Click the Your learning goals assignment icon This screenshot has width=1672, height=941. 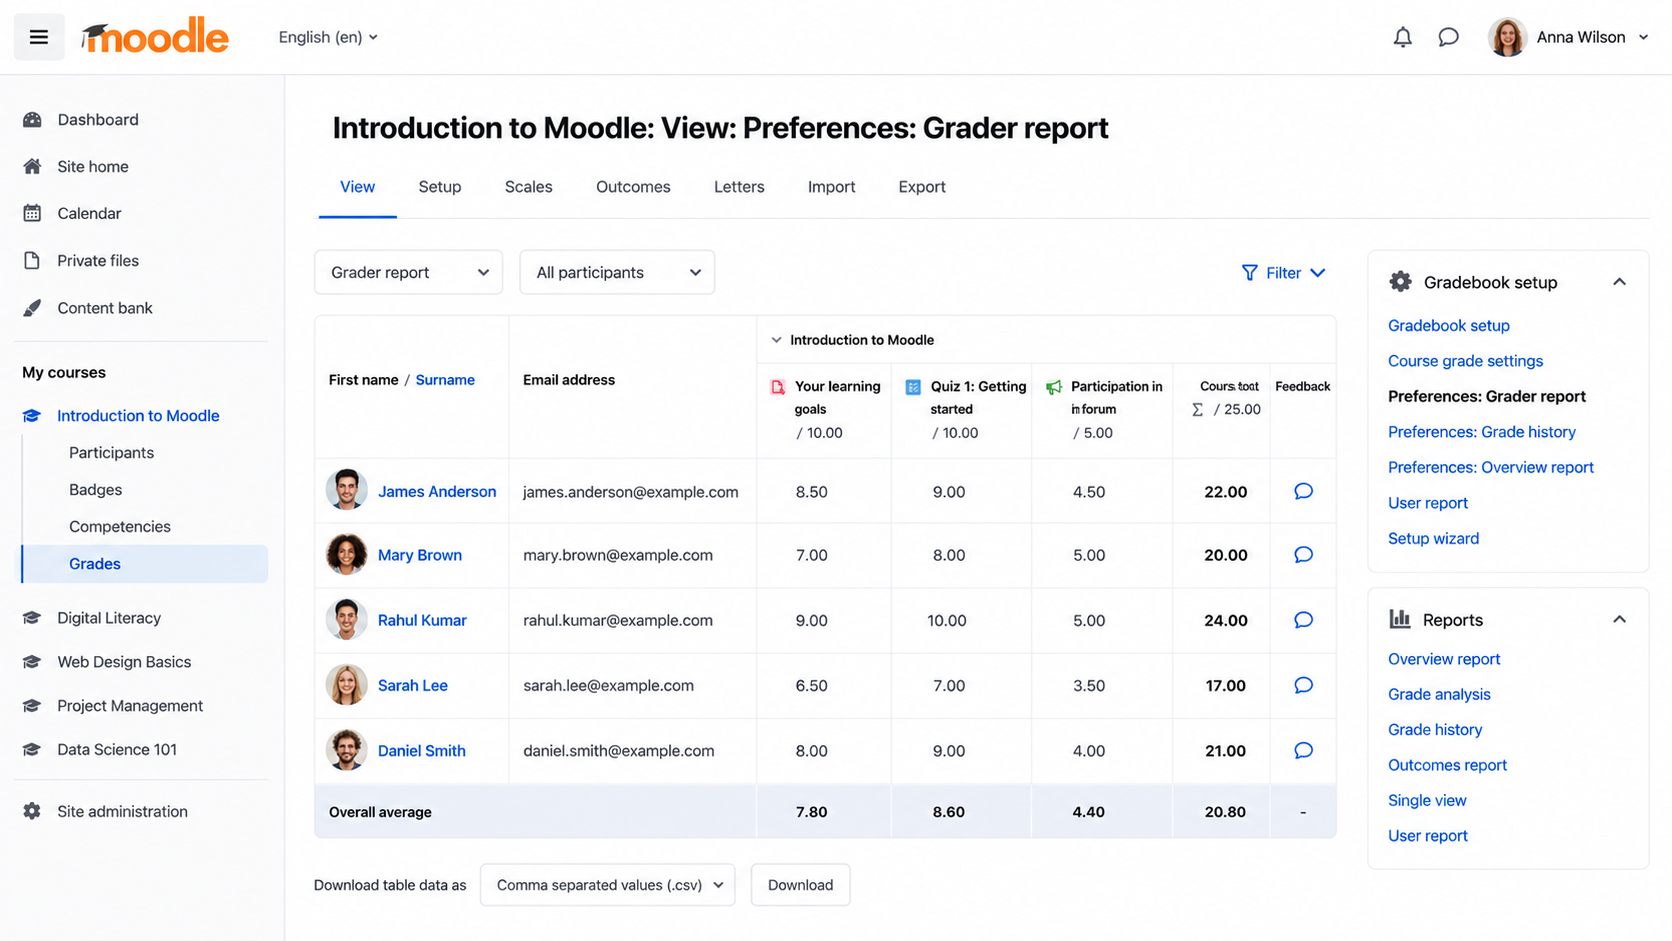click(778, 387)
